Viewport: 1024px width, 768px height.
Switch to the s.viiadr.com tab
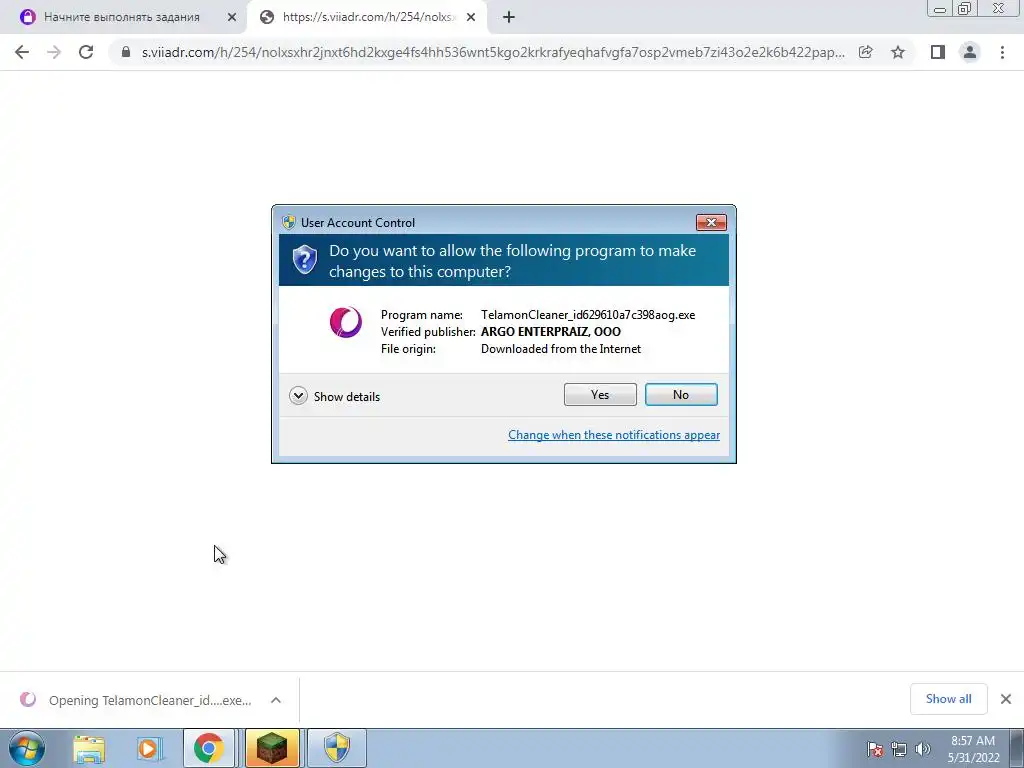point(369,17)
